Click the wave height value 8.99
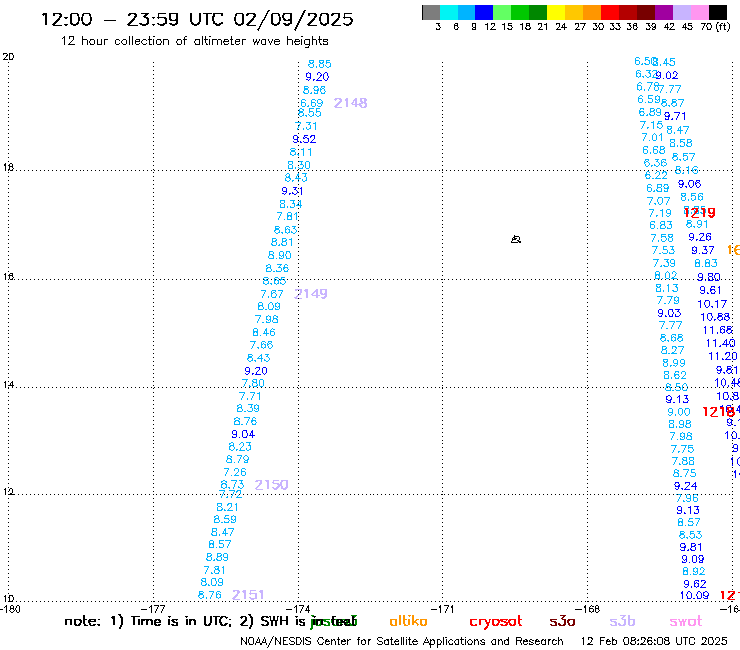 674,363
